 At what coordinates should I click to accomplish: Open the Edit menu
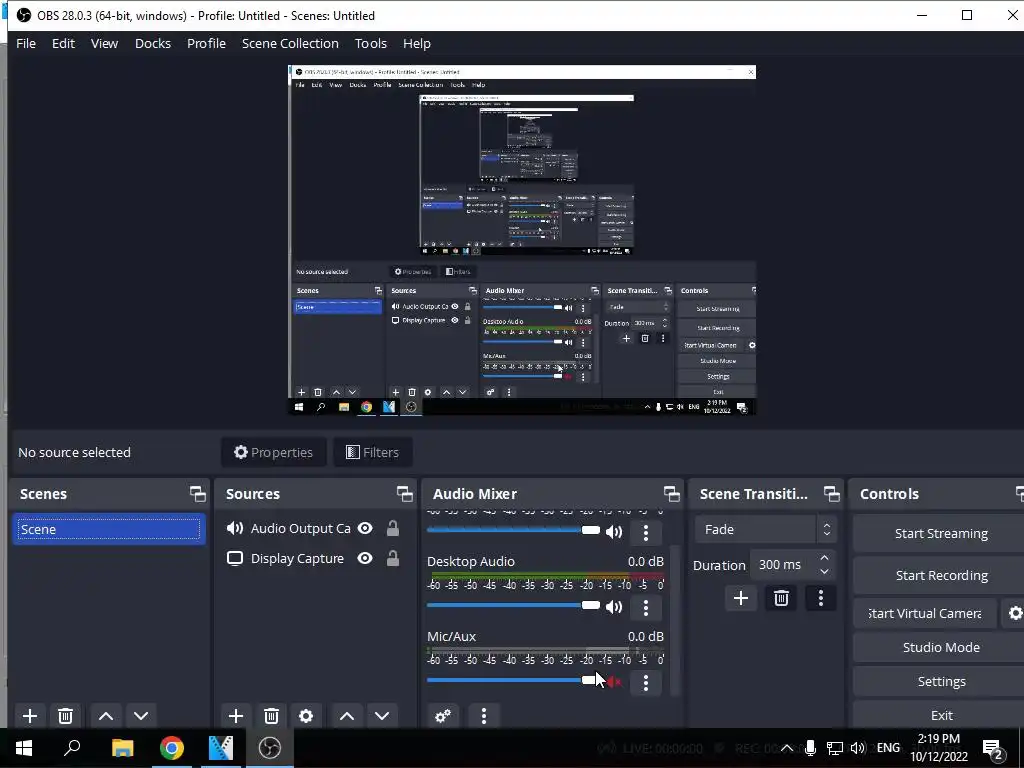[63, 43]
